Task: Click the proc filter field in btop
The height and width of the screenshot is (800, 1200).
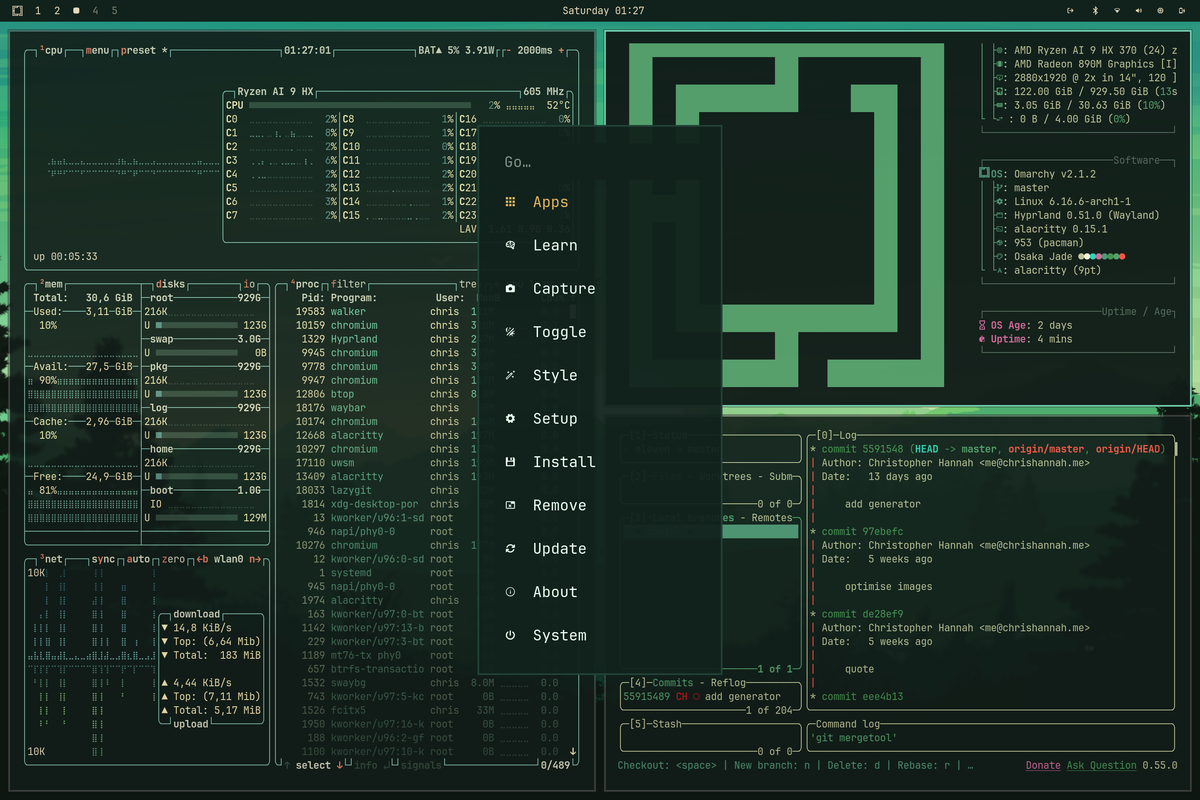Action: coord(349,284)
